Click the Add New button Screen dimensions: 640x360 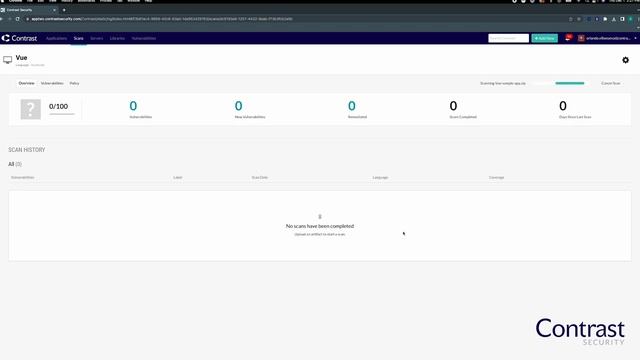[x=544, y=38]
